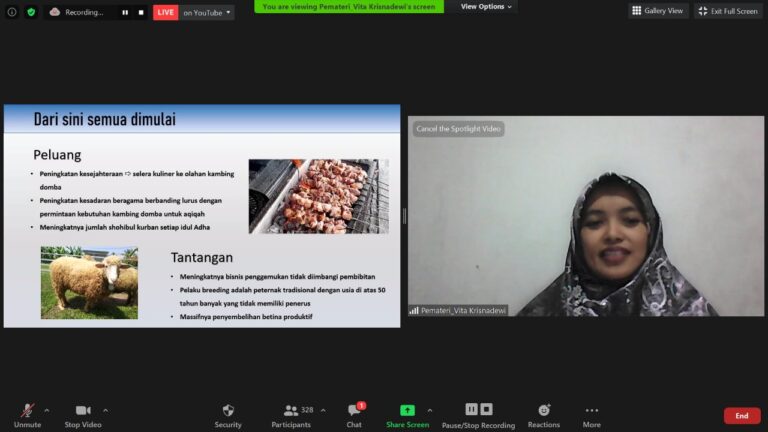Open the Reactions emoji menu

[x=544, y=414]
